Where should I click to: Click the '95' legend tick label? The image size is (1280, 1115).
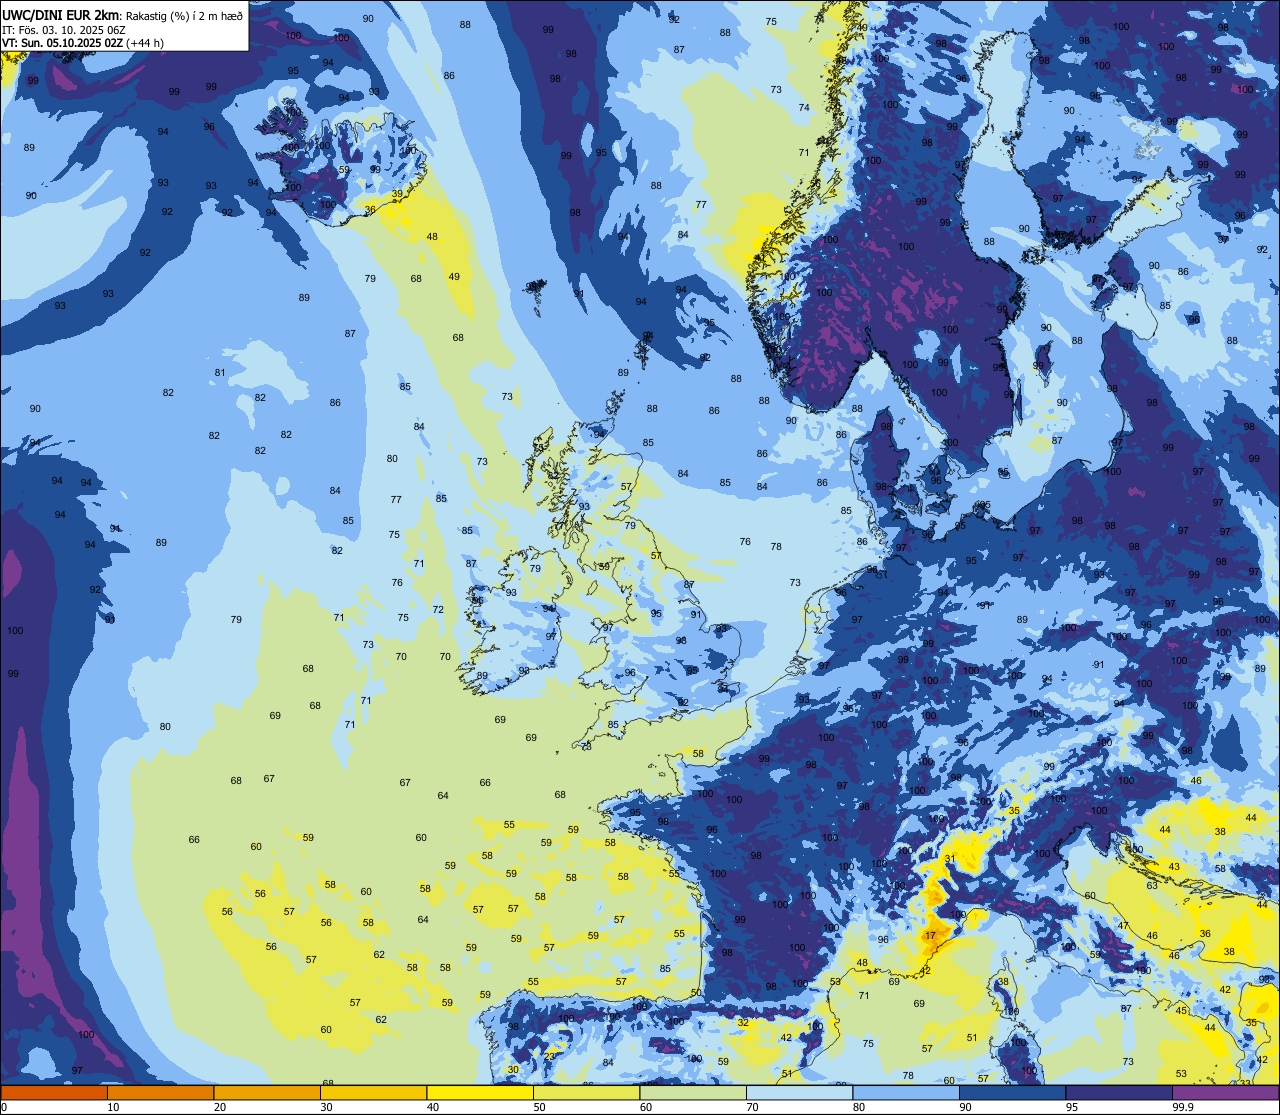1072,1107
